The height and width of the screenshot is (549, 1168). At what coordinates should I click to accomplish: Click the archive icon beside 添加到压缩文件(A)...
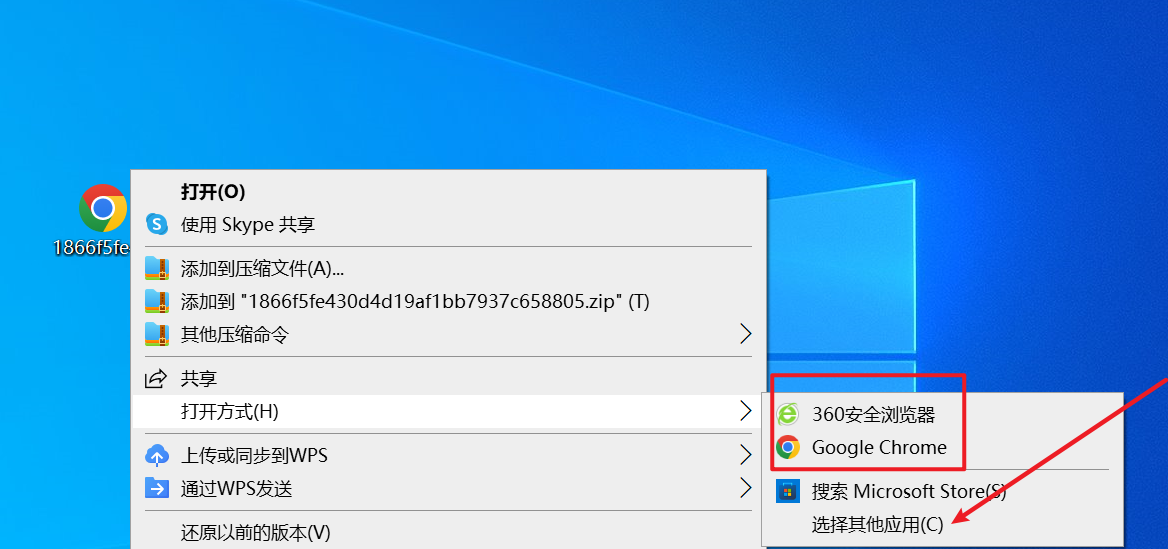pos(156,267)
